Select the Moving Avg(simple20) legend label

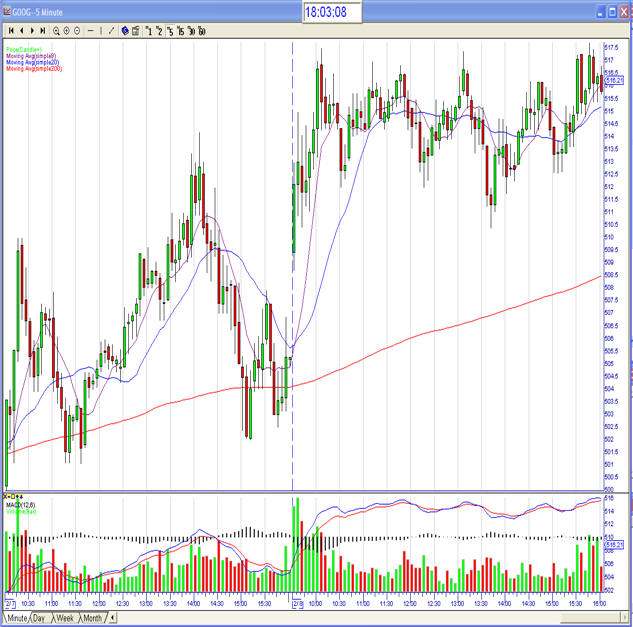tap(32, 63)
